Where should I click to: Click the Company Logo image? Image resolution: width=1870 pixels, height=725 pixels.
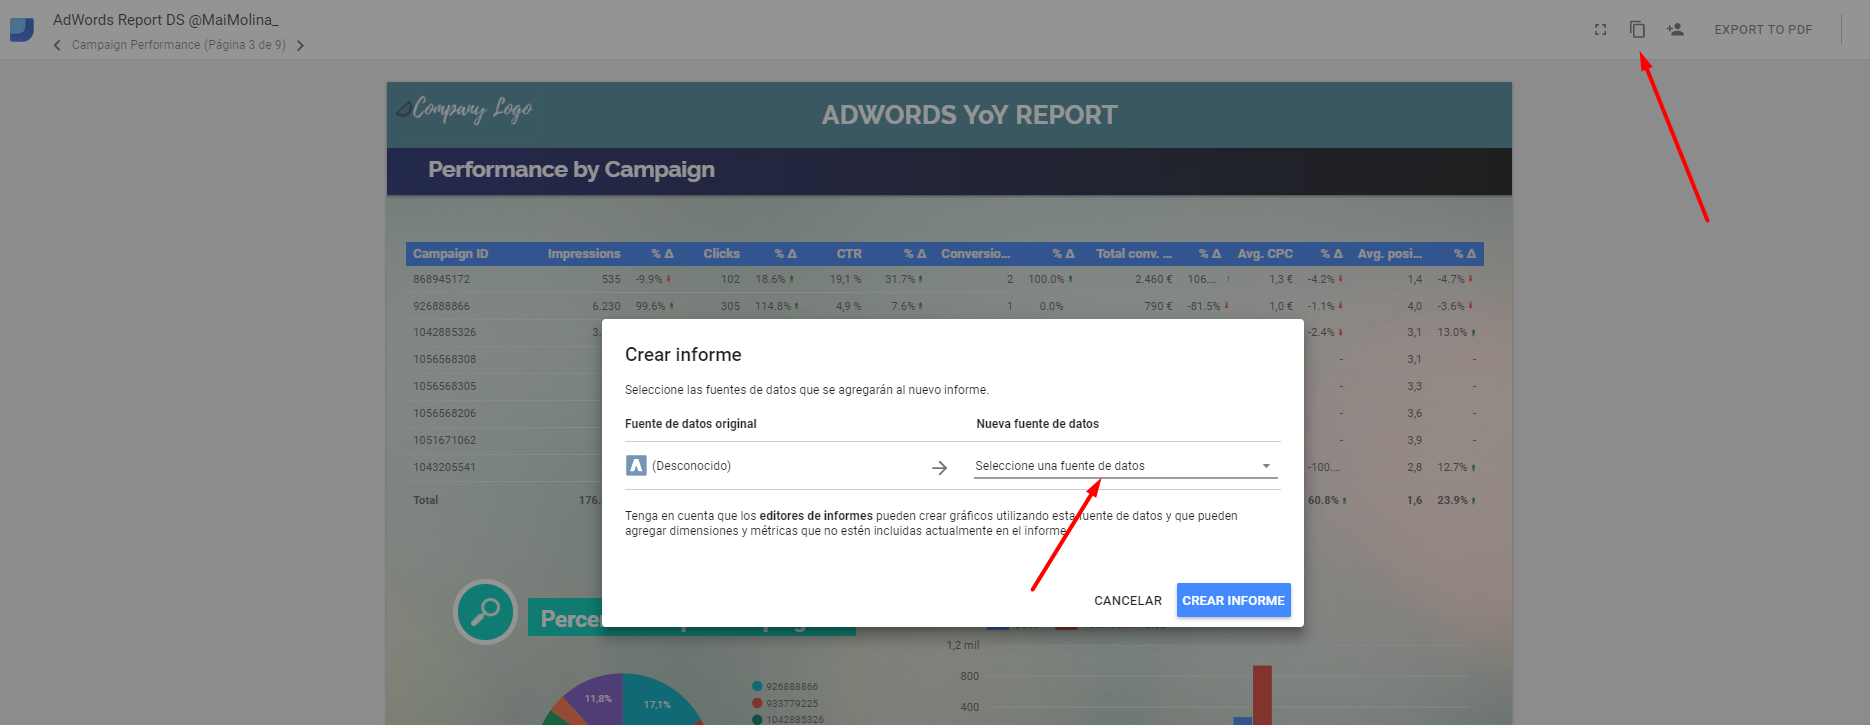coord(465,109)
